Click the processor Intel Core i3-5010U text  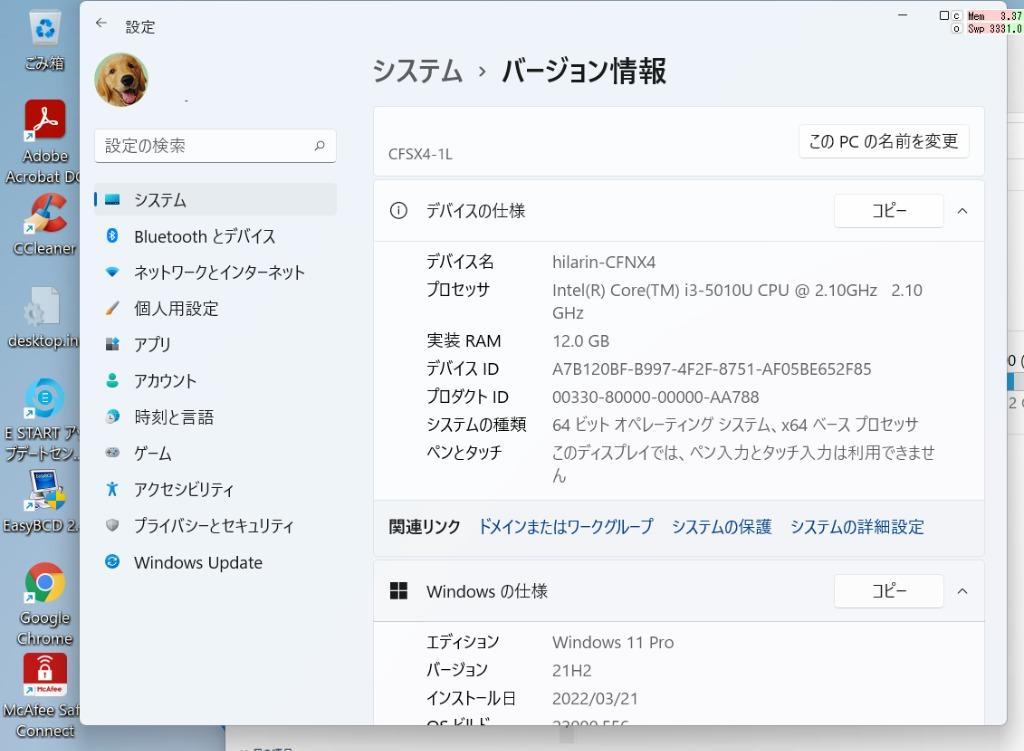pos(737,301)
